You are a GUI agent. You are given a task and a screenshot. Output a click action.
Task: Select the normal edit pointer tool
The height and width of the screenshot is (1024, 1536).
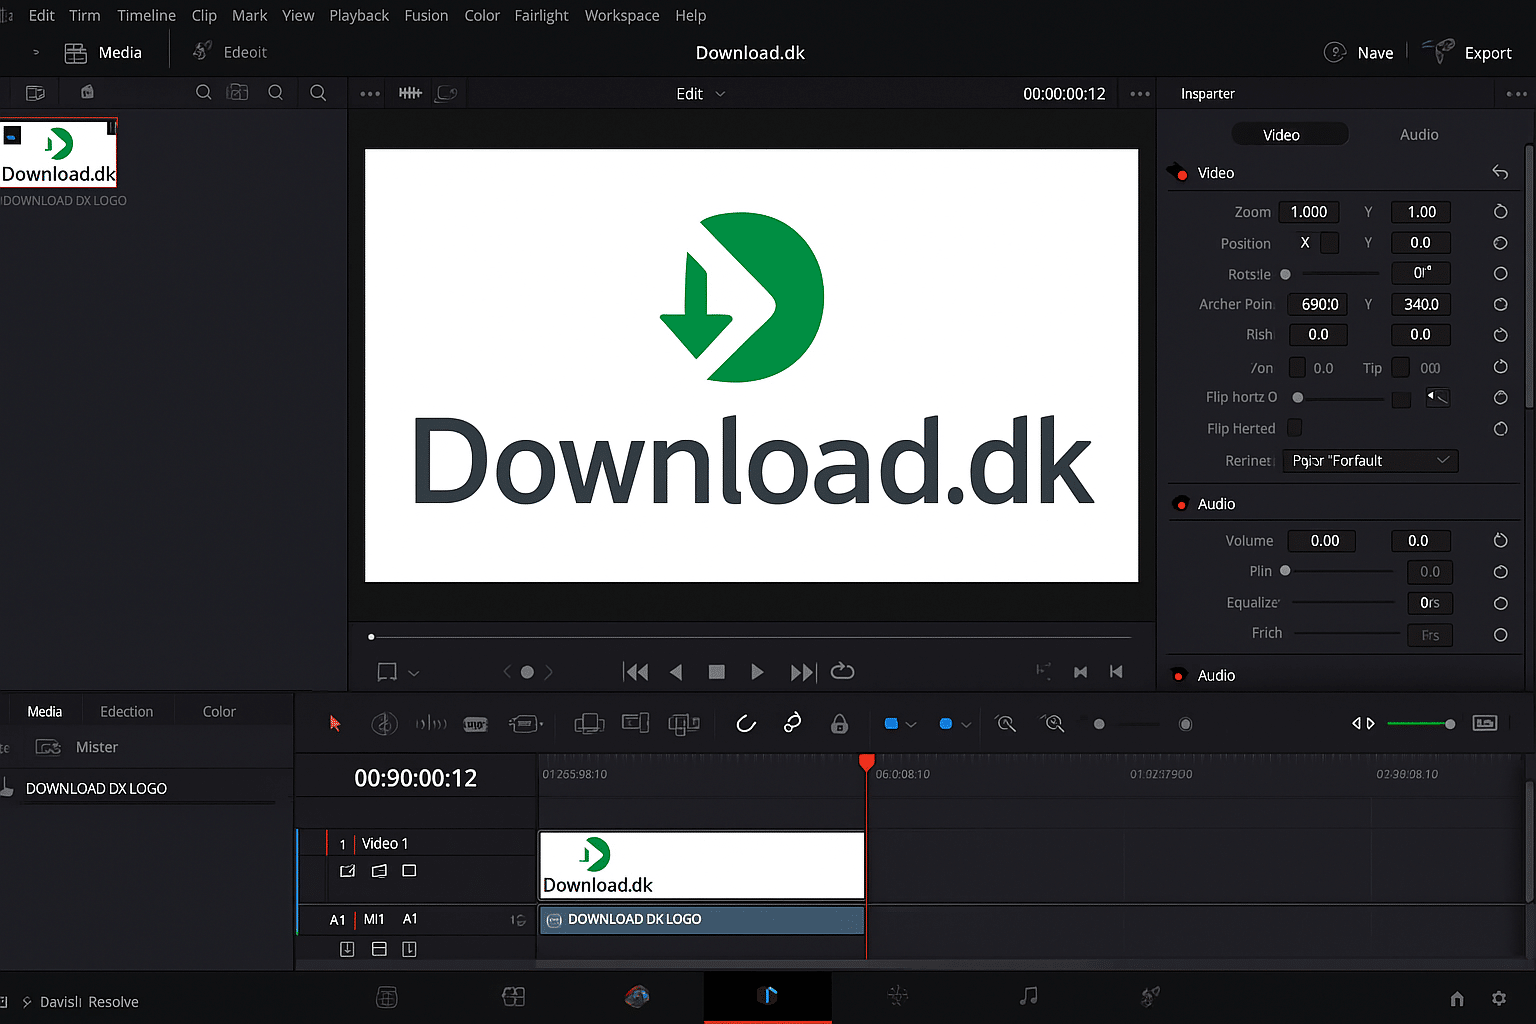tap(335, 723)
